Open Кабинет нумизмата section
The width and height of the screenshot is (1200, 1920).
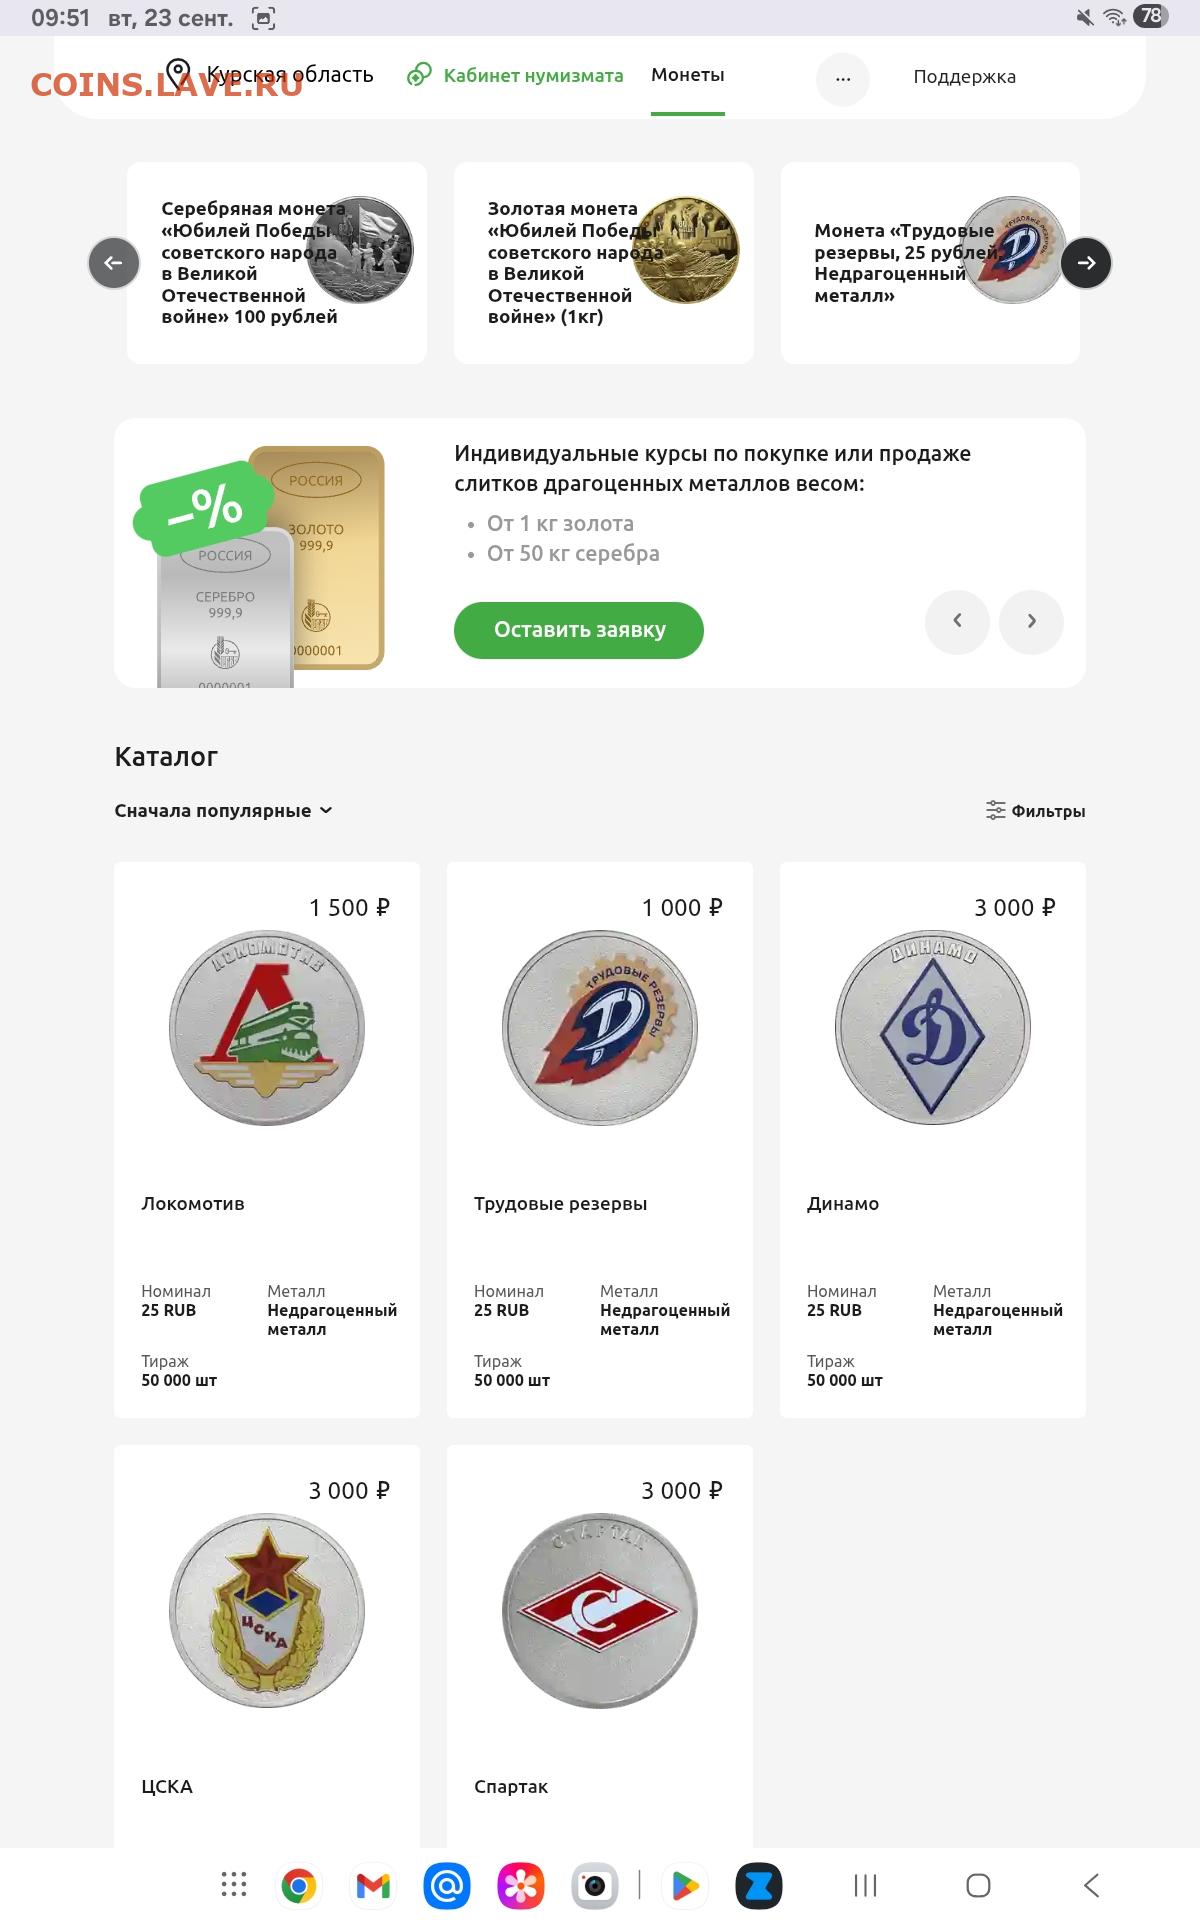pos(515,75)
